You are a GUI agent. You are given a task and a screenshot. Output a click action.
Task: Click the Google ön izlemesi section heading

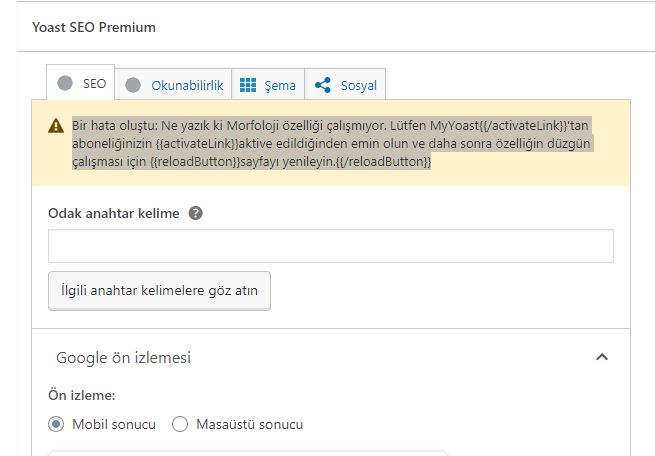[124, 358]
